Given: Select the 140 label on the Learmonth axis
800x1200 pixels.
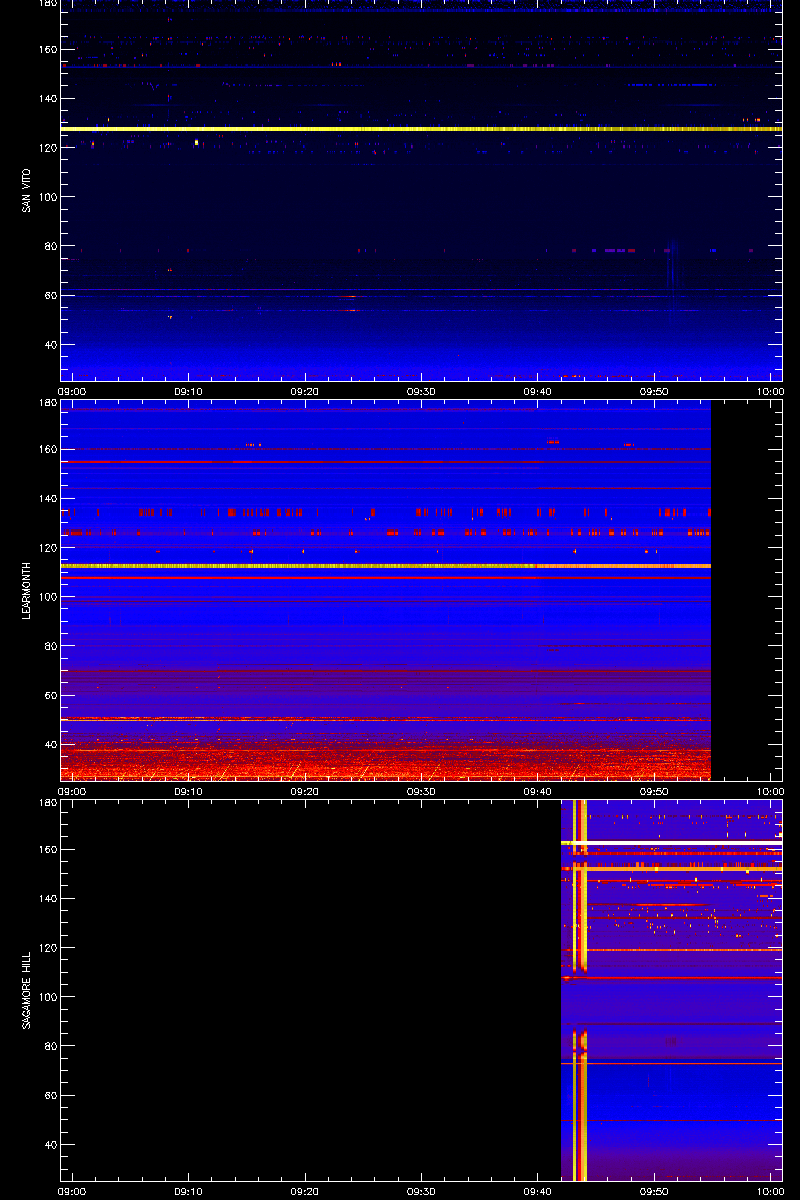Looking at the screenshot, I should [46, 498].
